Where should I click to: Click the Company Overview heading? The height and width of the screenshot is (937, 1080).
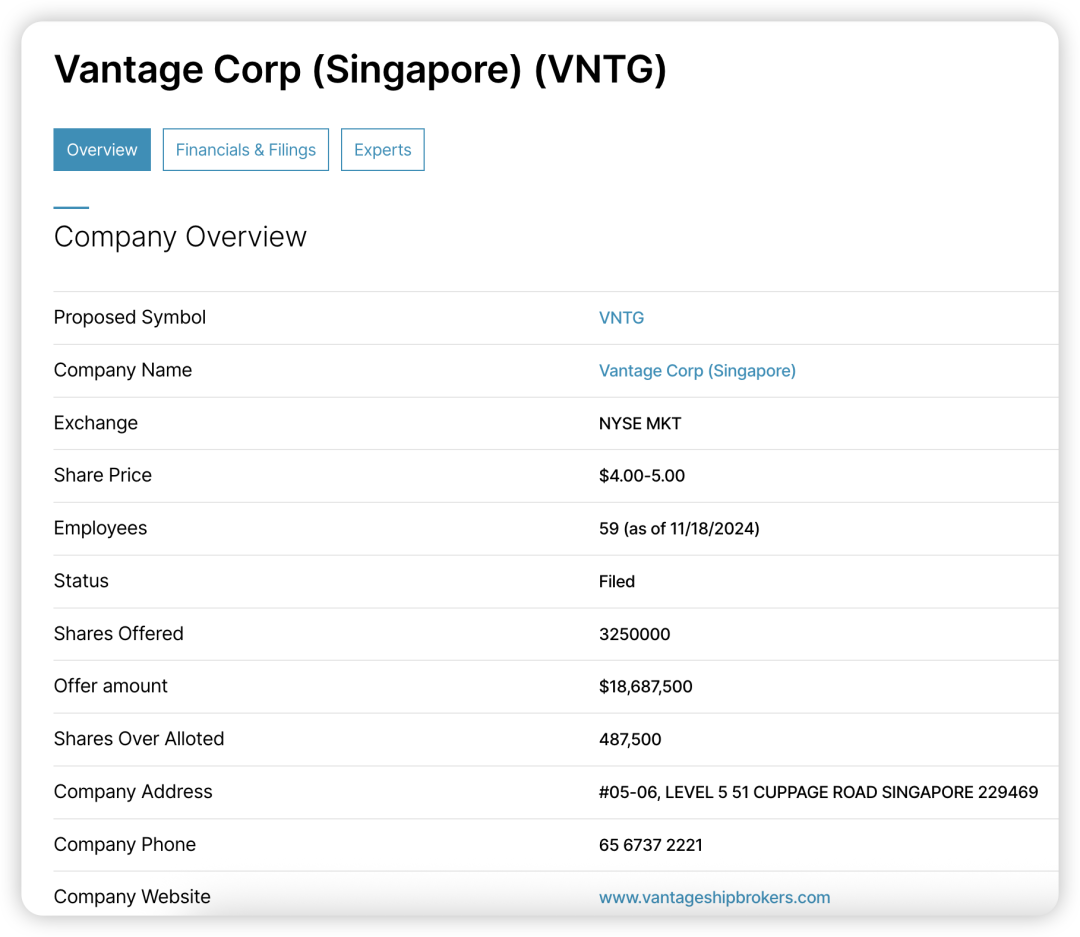pos(180,237)
